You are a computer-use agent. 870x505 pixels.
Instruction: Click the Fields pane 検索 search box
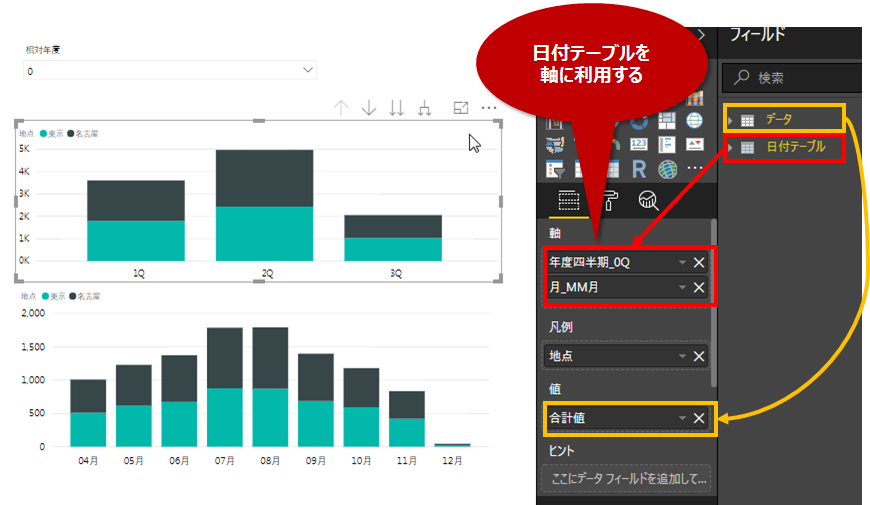pos(792,78)
